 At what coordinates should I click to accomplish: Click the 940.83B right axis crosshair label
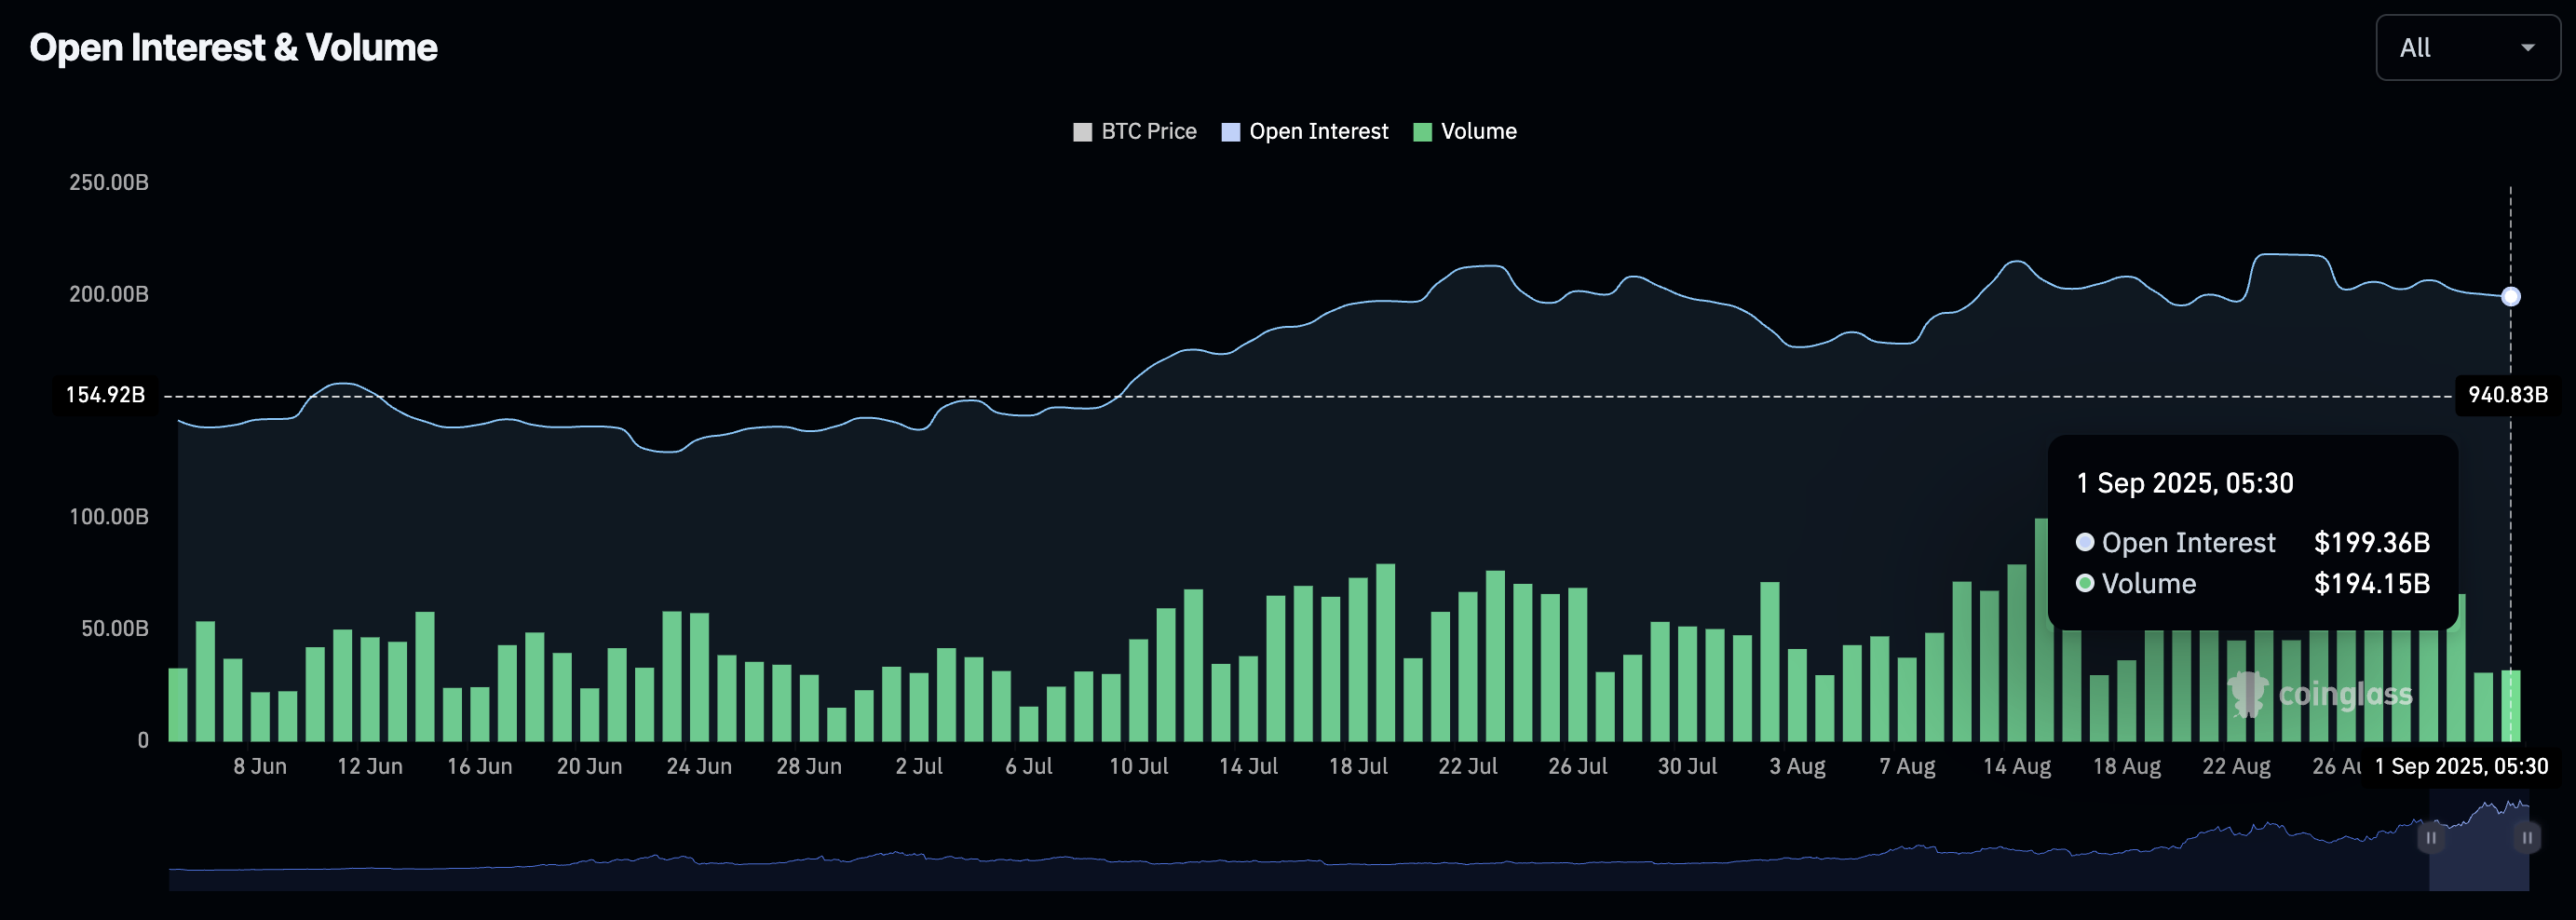(2507, 395)
